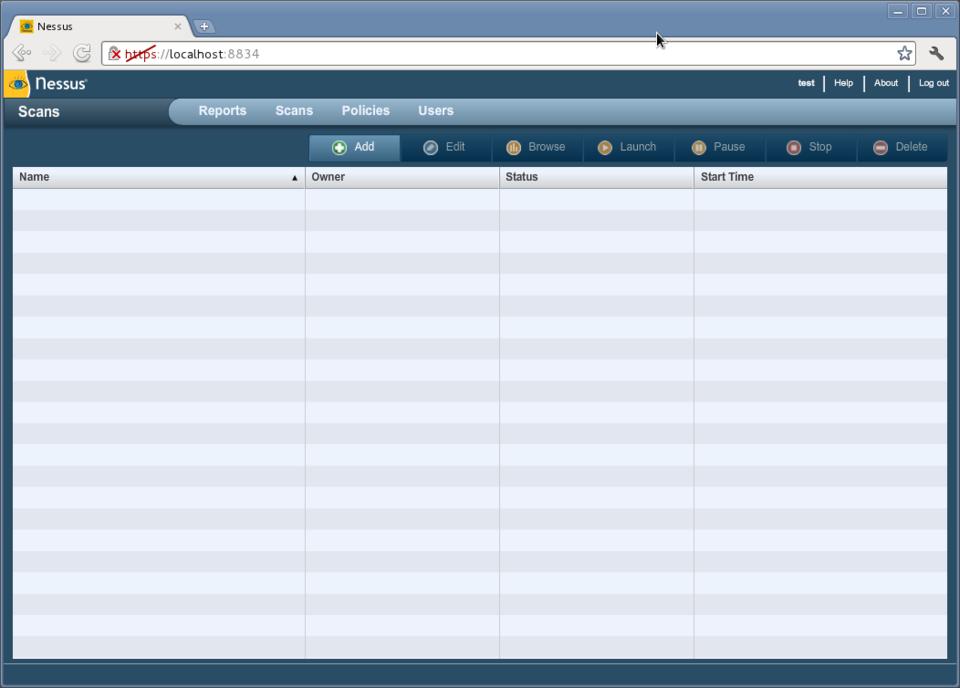This screenshot has height=688, width=960.
Task: Stop the scan via Stop button
Action: (x=809, y=147)
